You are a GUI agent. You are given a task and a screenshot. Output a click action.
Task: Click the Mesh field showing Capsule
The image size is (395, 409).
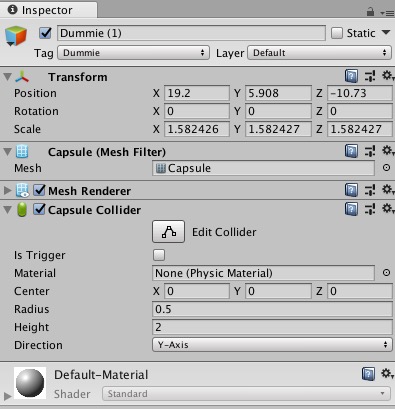coord(263,168)
